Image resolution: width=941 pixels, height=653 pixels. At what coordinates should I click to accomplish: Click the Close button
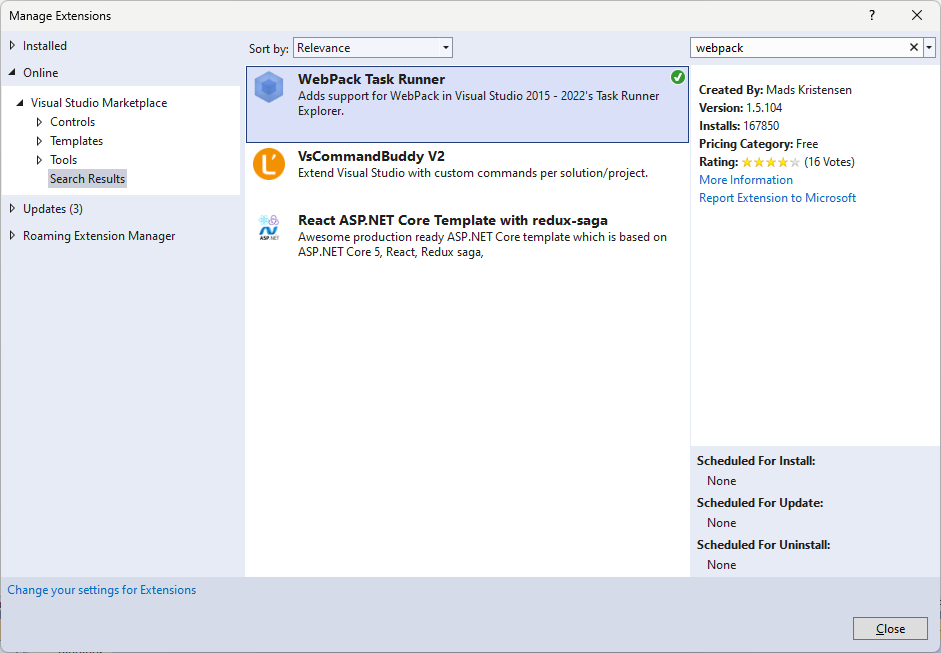click(890, 628)
